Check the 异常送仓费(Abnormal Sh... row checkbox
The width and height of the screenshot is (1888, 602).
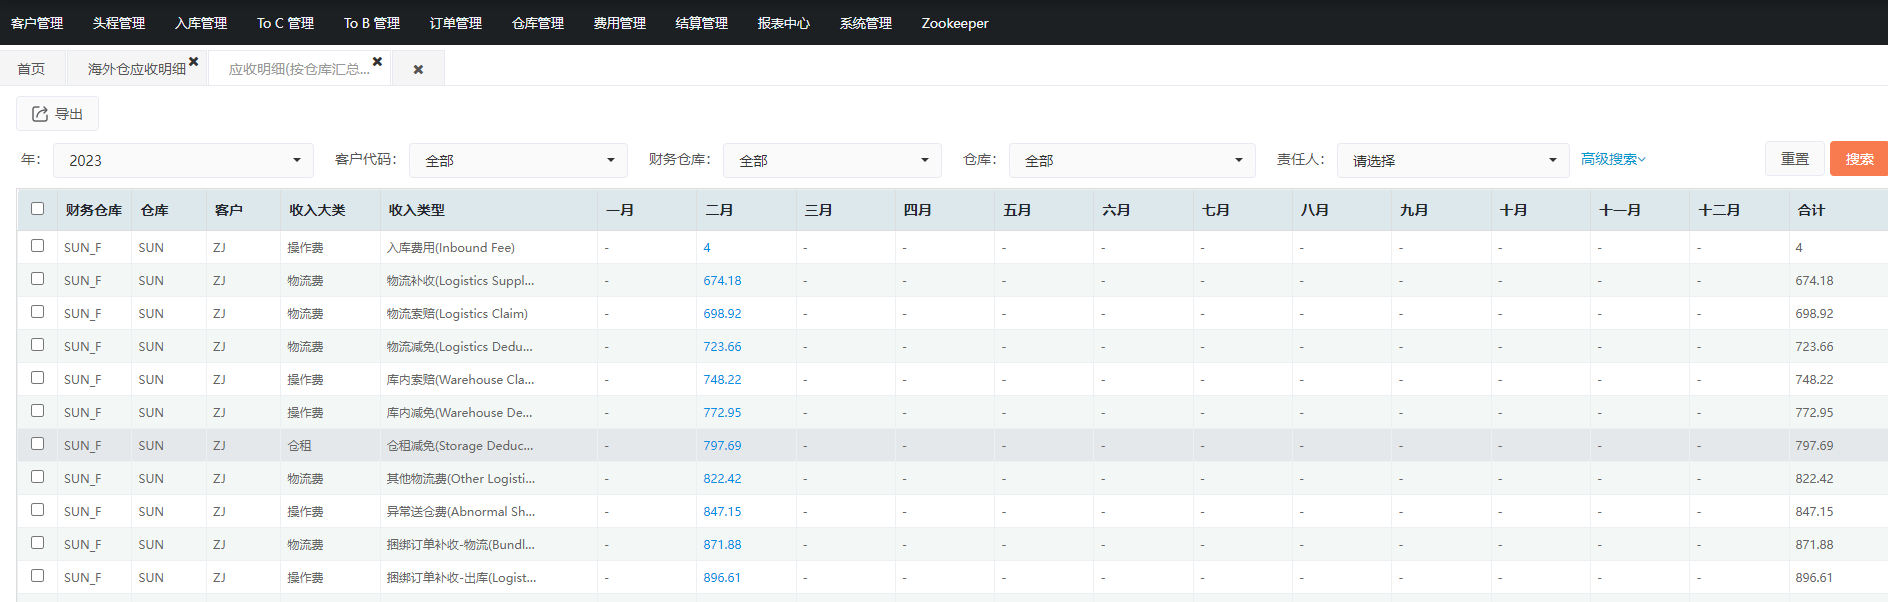pos(37,510)
